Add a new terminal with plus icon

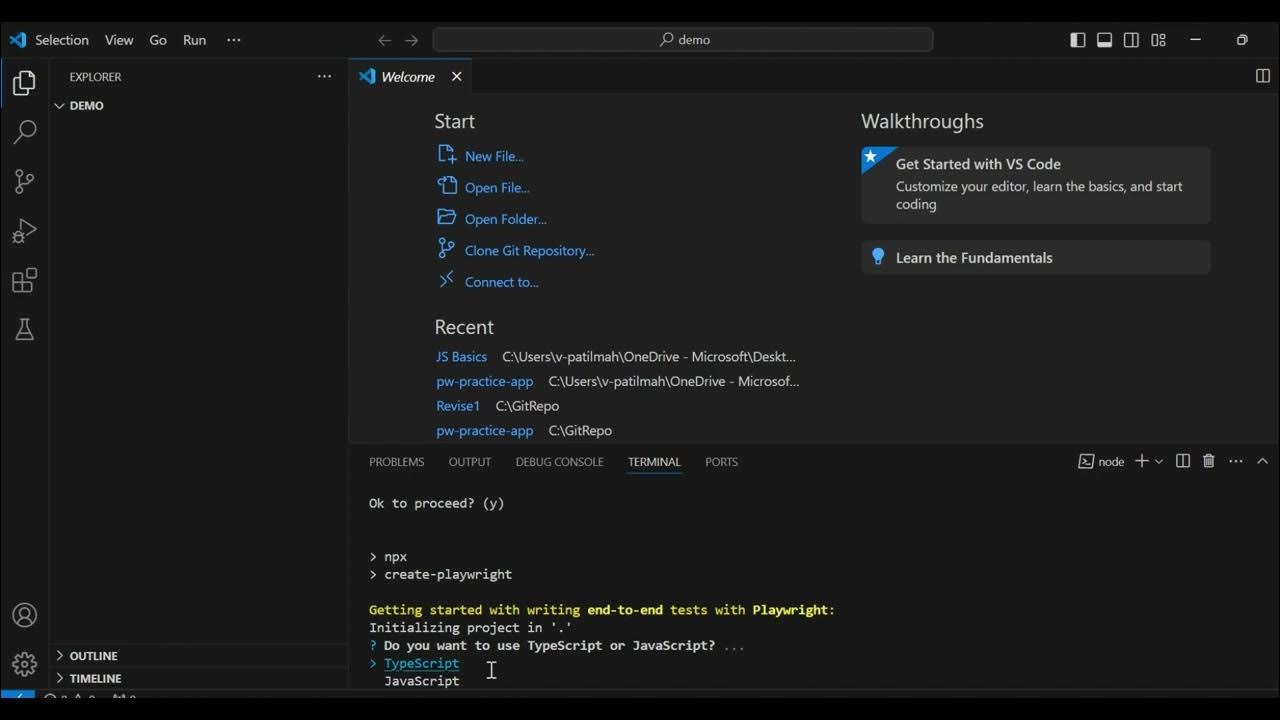pyautogui.click(x=1141, y=461)
